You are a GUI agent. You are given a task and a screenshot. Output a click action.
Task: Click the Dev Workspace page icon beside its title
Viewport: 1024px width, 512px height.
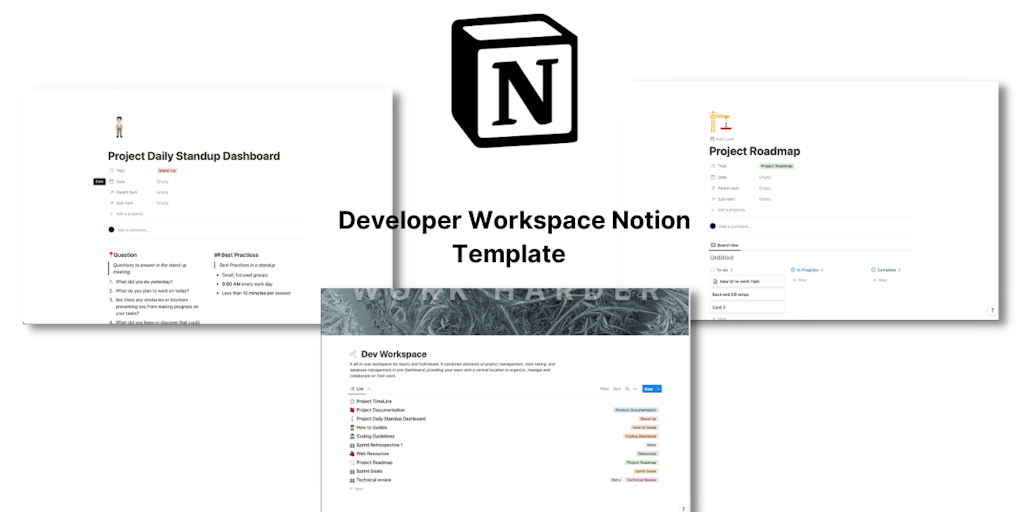click(x=353, y=354)
